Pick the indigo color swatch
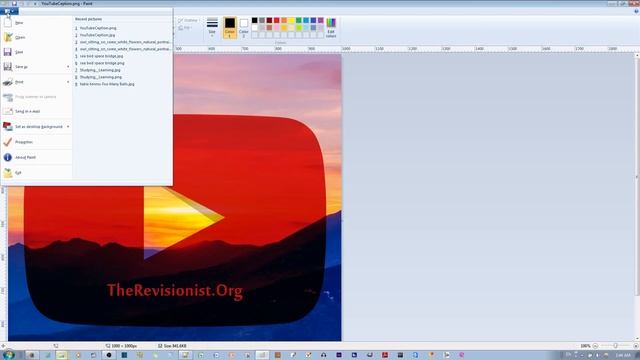This screenshot has height=360, width=640. pos(313,20)
